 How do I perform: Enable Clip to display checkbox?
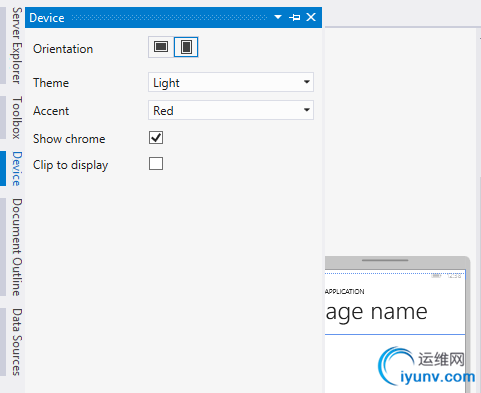[156, 164]
